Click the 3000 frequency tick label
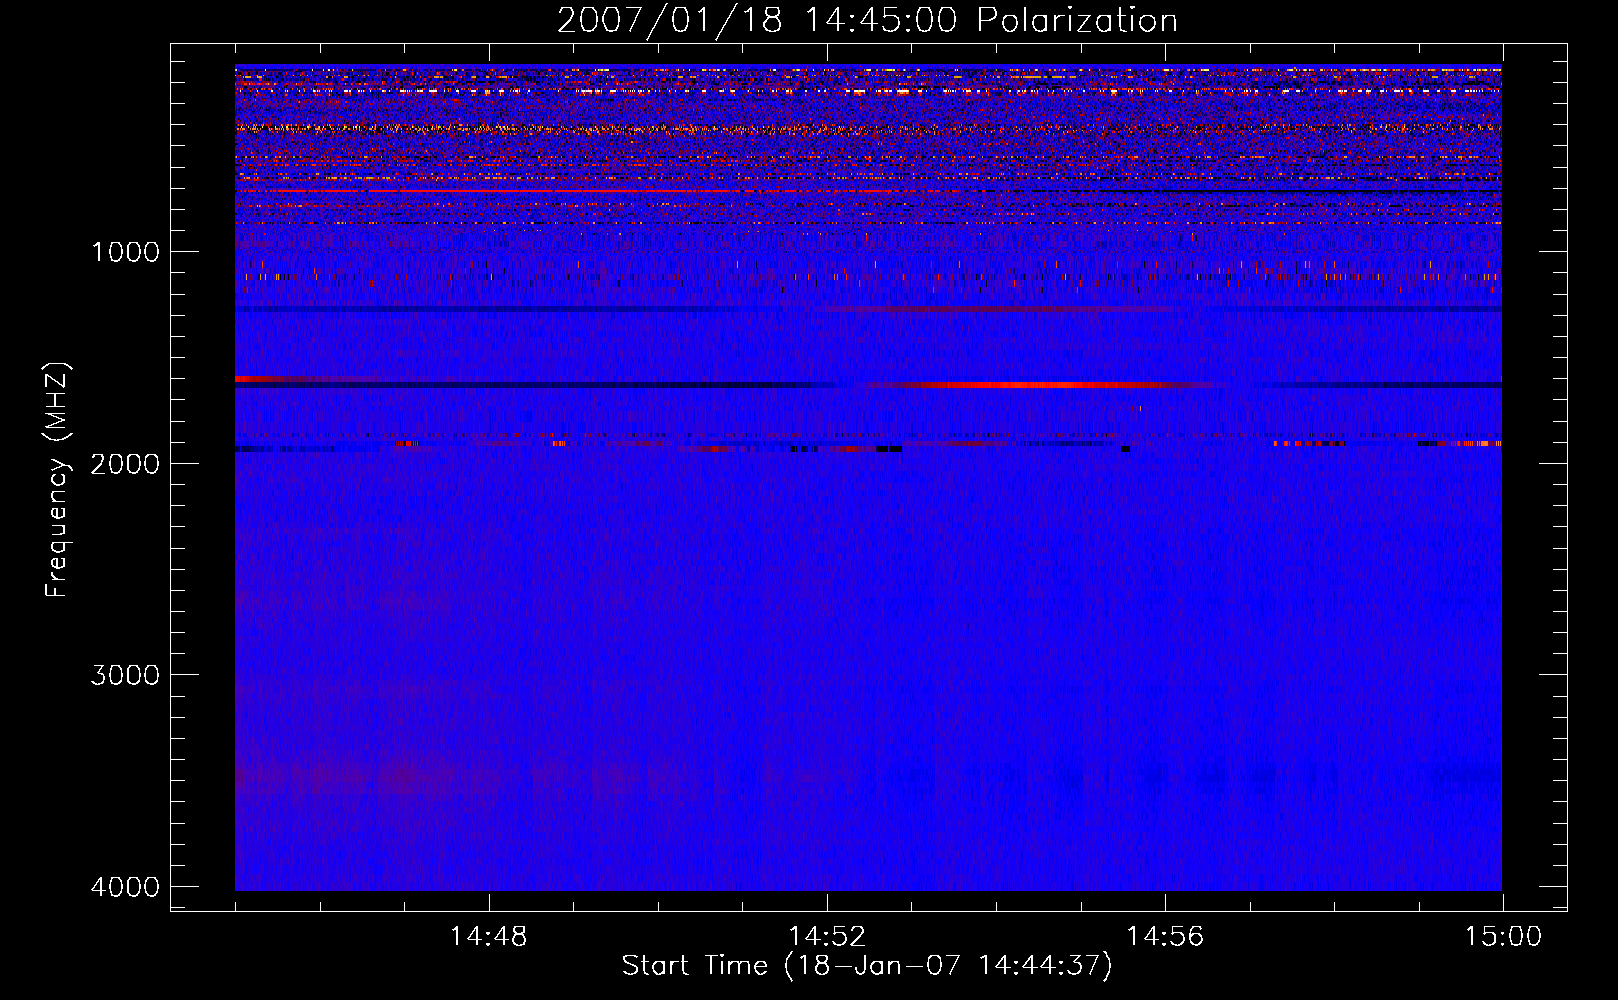The image size is (1618, 1000). click(125, 675)
